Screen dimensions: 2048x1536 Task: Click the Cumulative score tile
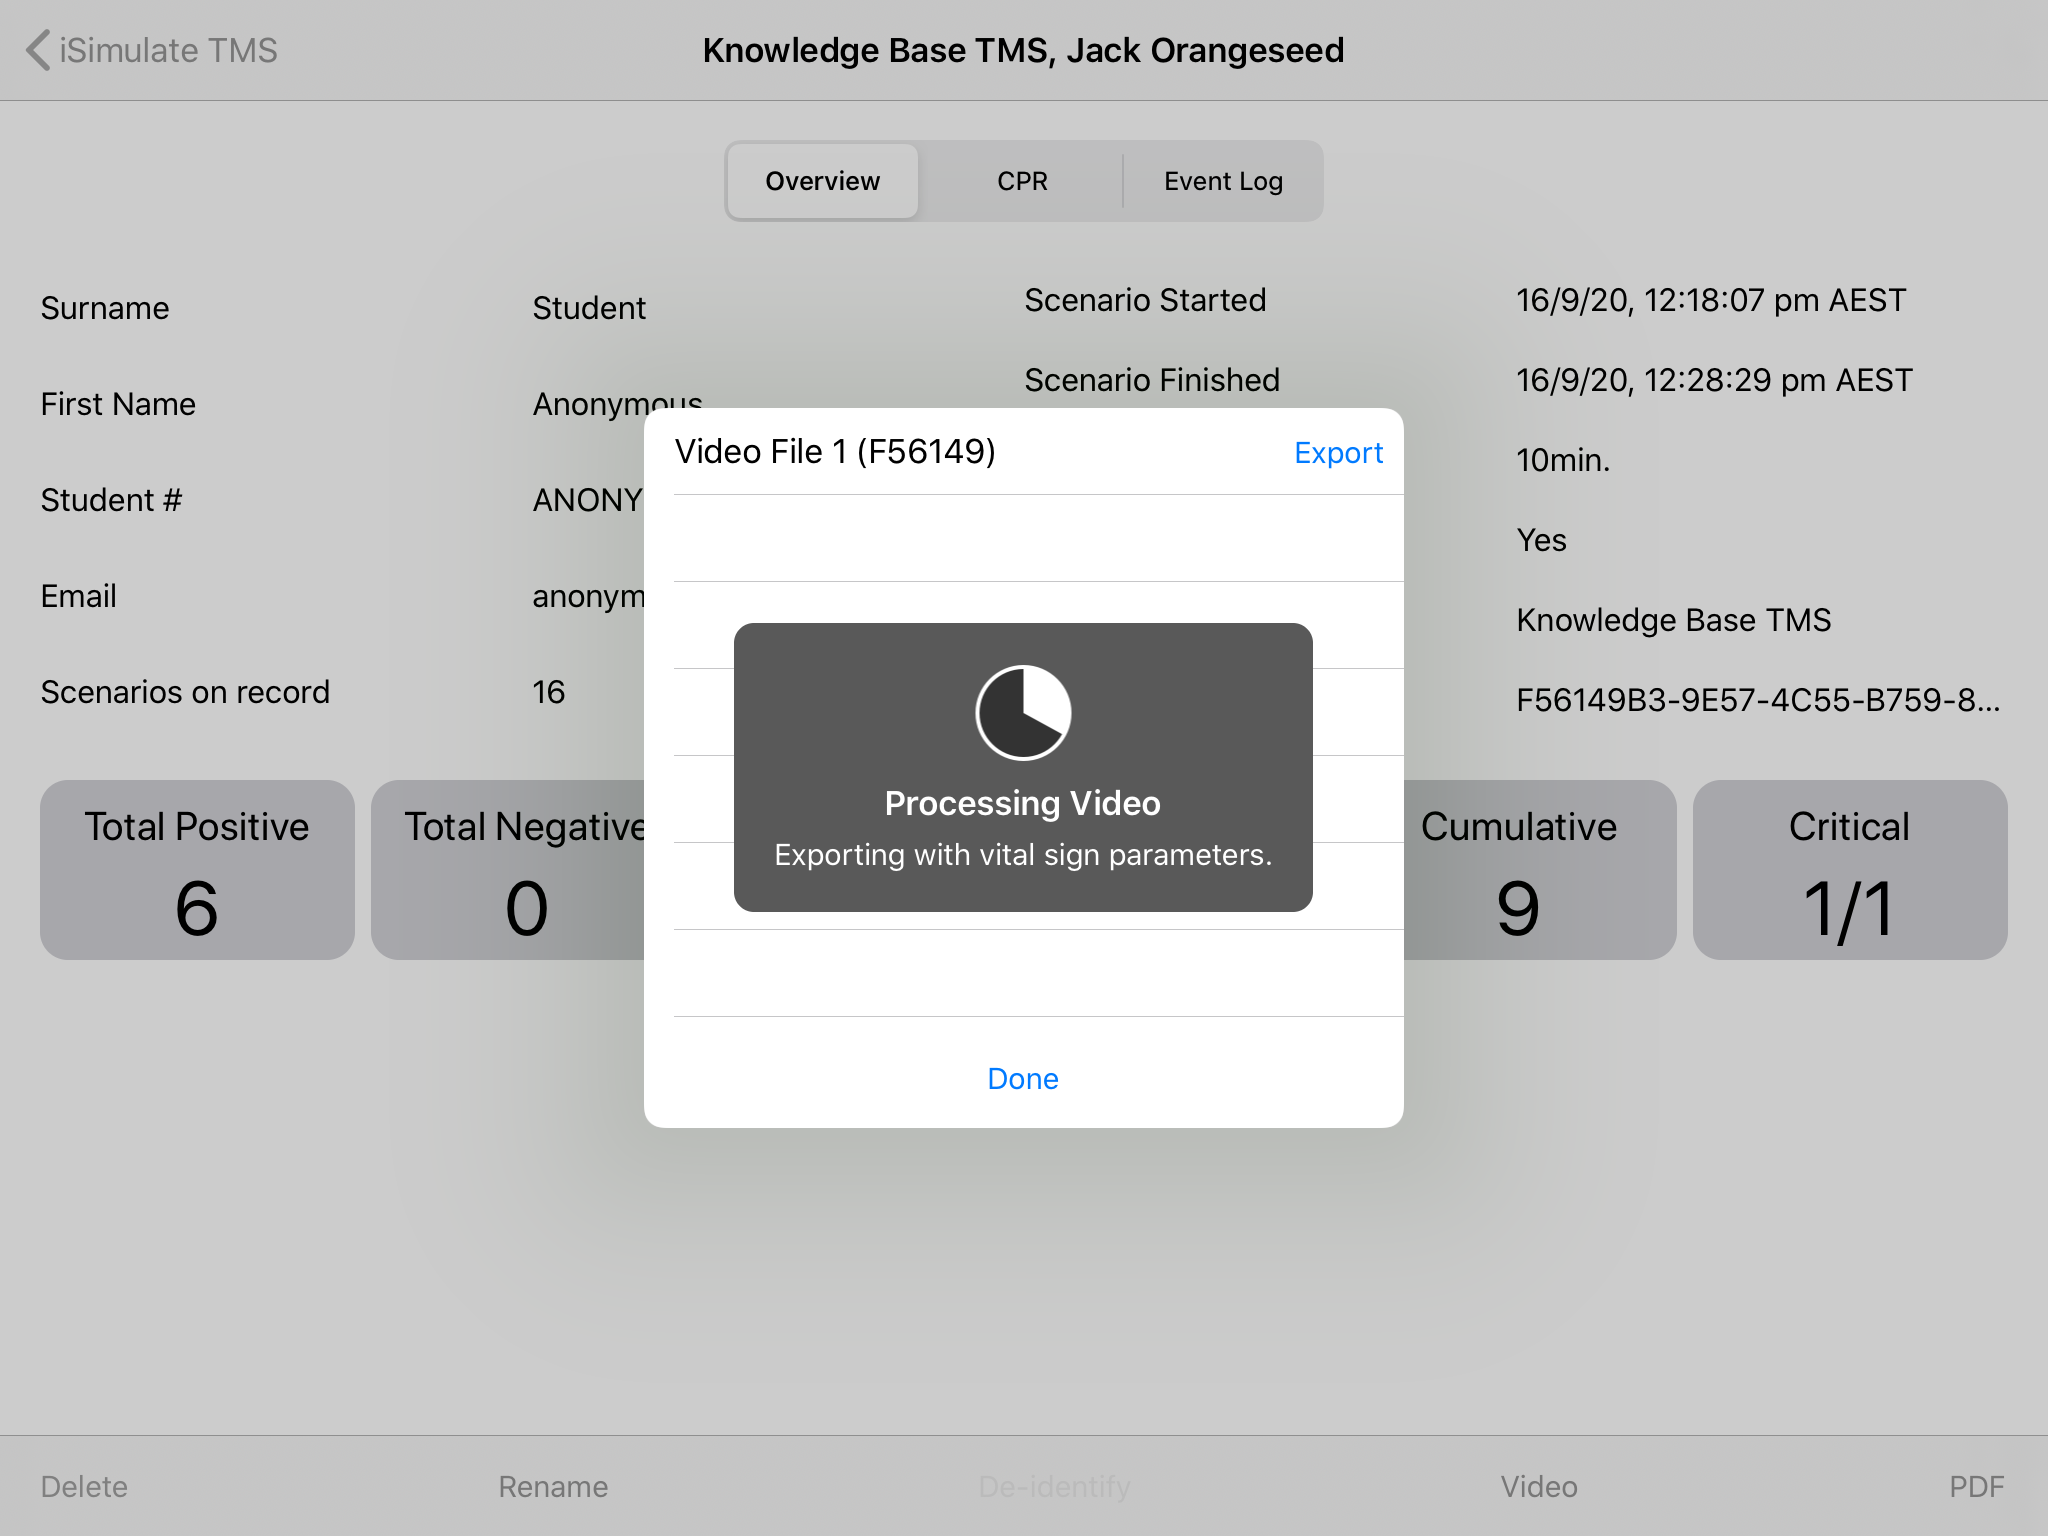(x=1538, y=870)
